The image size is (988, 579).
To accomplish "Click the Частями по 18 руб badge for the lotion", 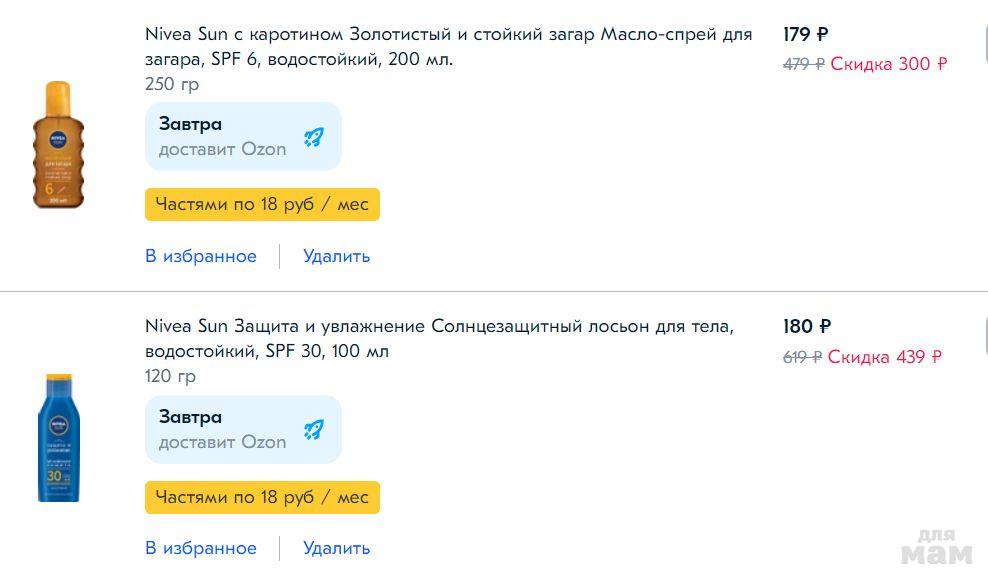I will [x=262, y=497].
